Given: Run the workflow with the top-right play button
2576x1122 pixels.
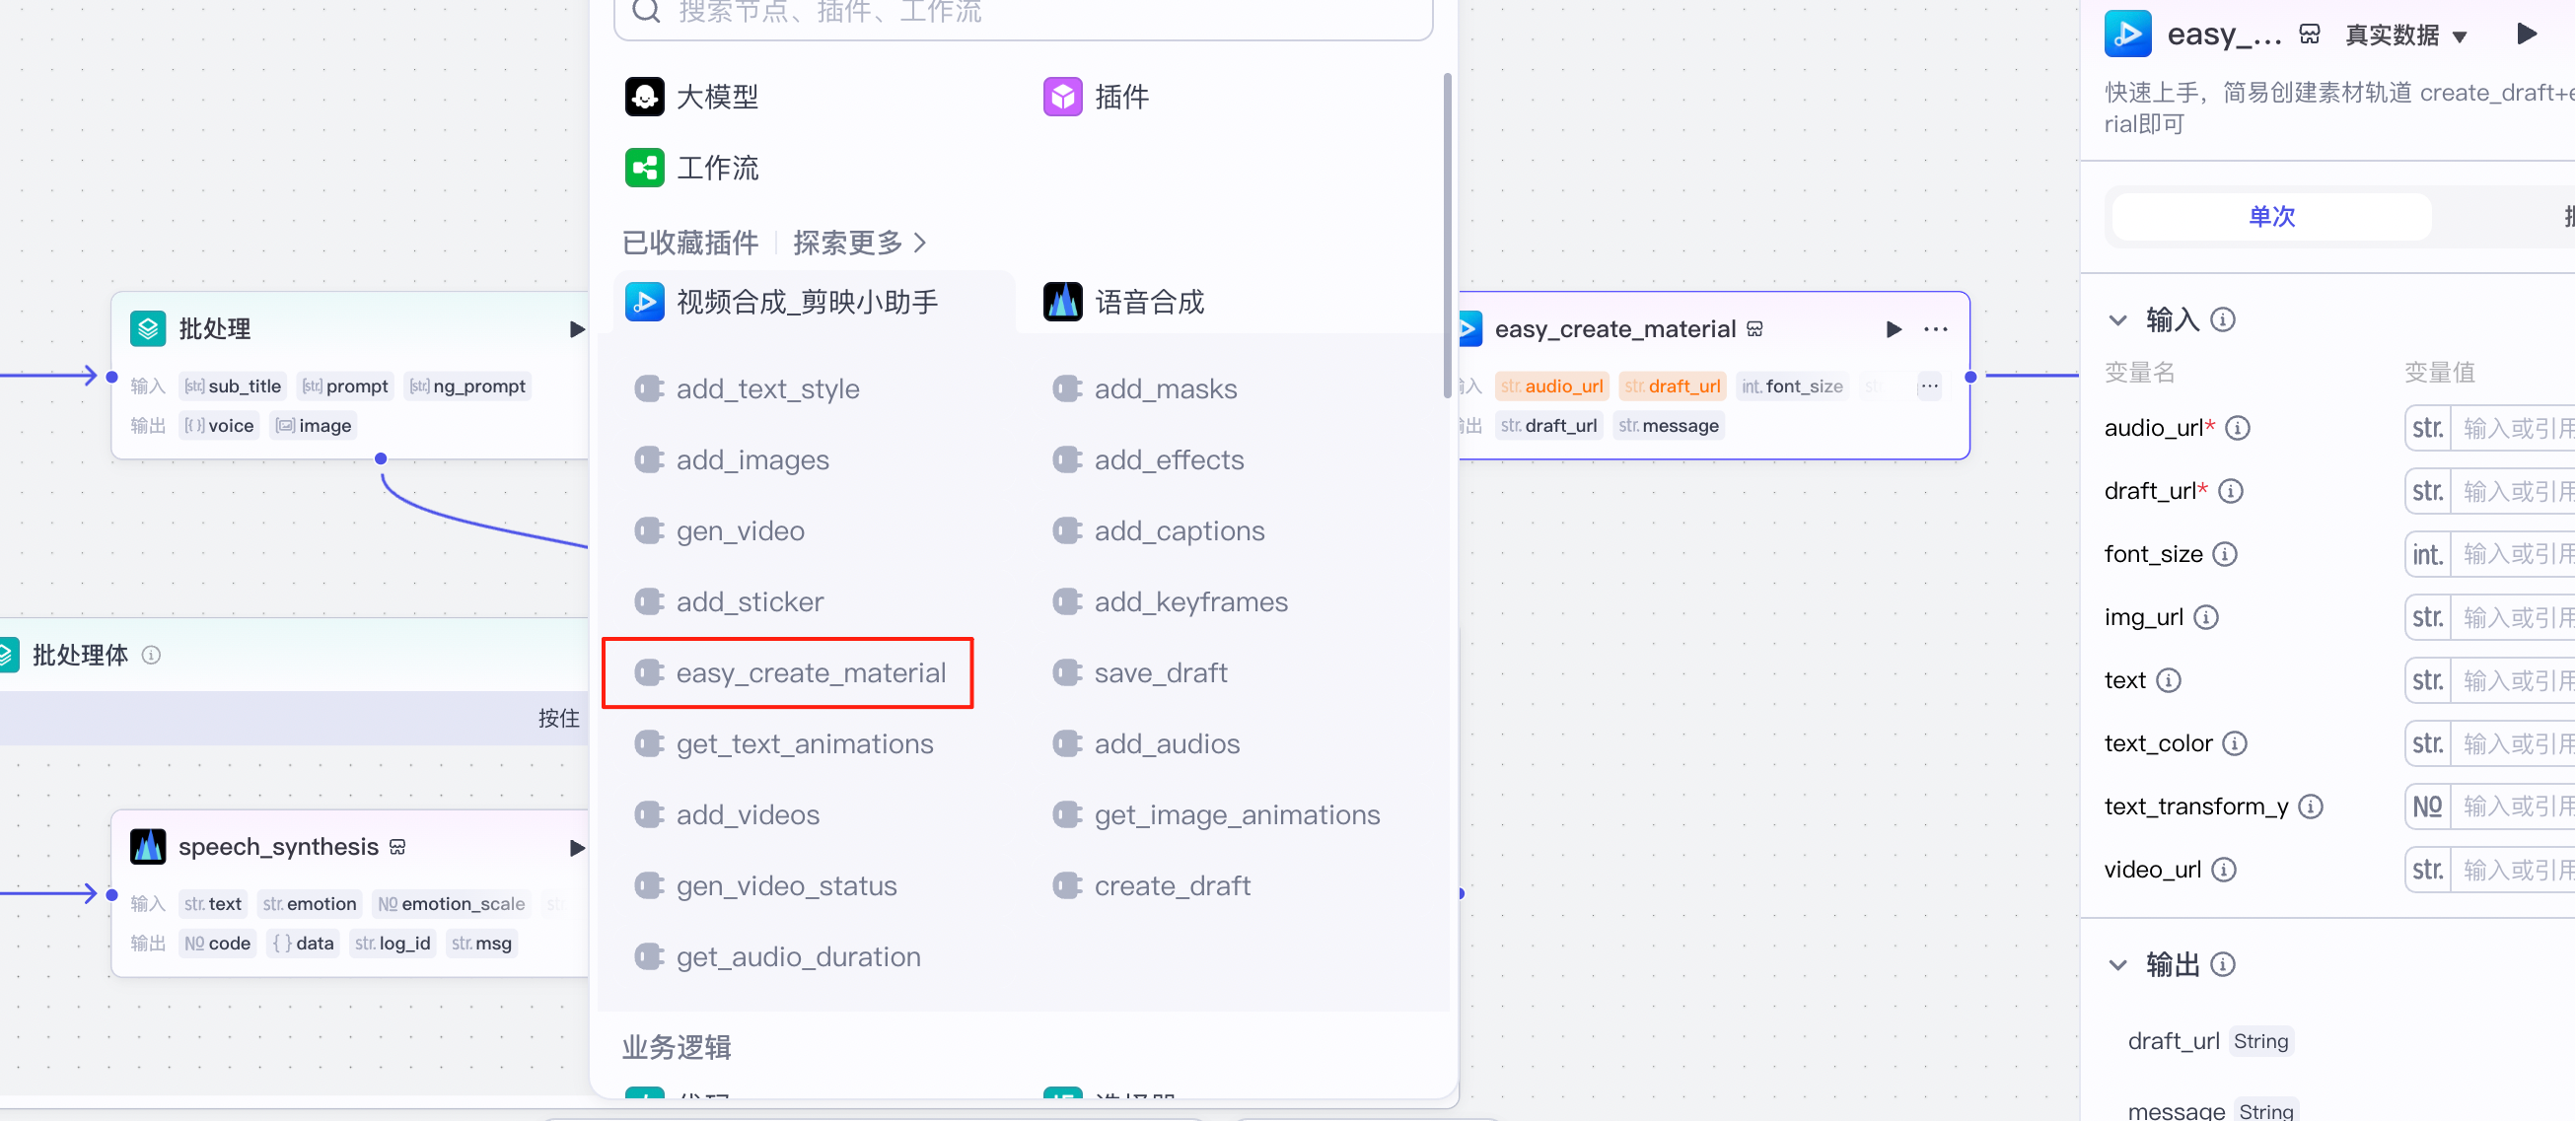Looking at the screenshot, I should (x=2527, y=33).
